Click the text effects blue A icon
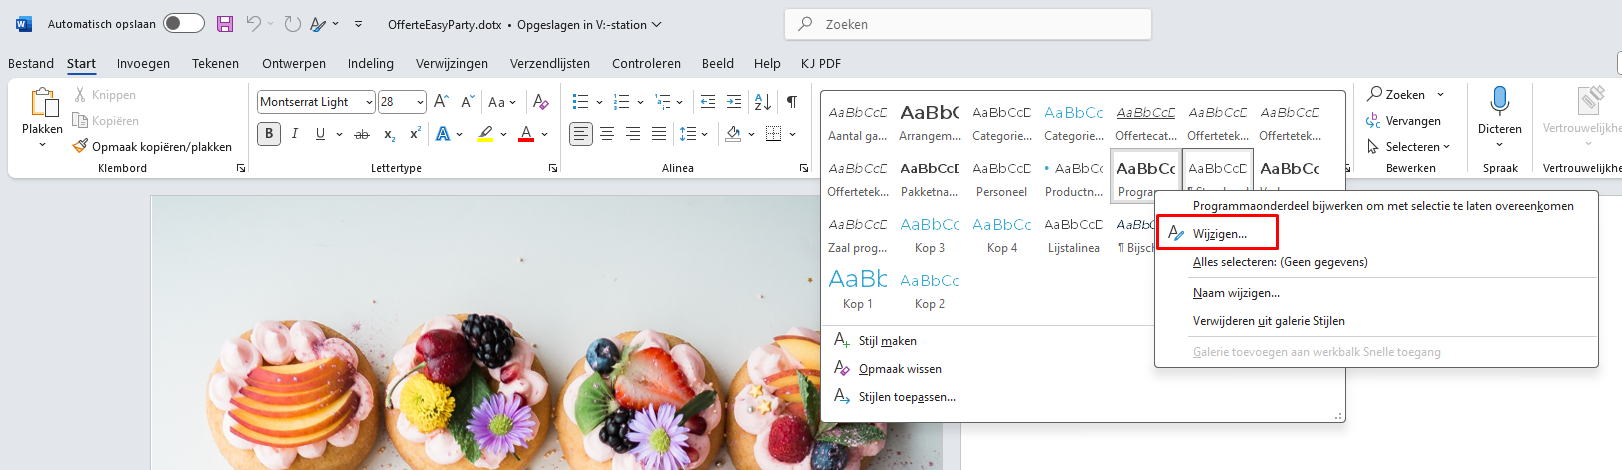This screenshot has height=470, width=1622. (443, 133)
